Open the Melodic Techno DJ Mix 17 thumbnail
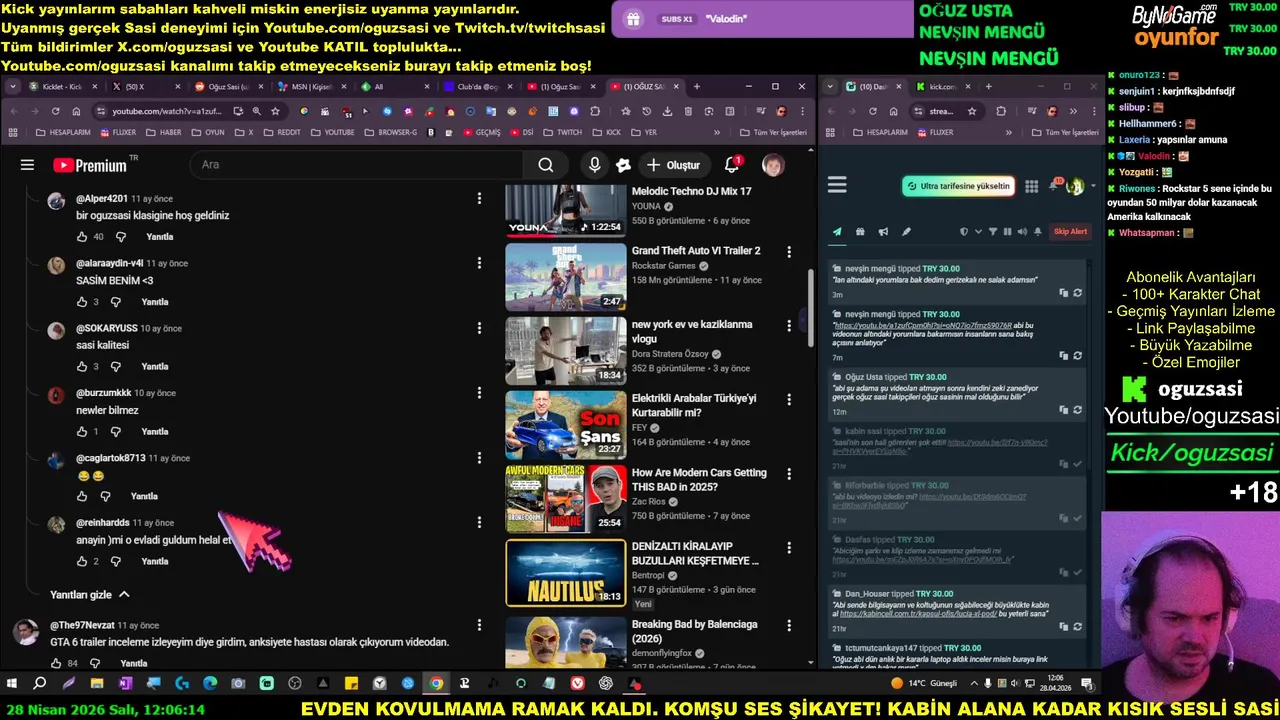Screen dimensions: 1280x720 565,210
